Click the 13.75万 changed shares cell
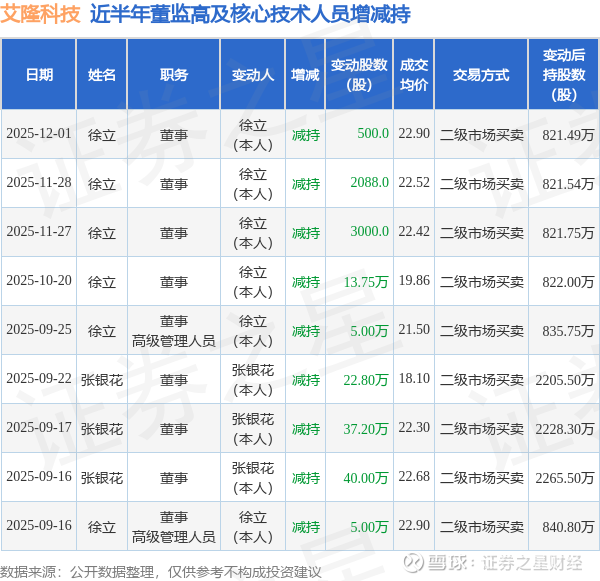Viewport: 600px width, 581px height. tap(366, 282)
